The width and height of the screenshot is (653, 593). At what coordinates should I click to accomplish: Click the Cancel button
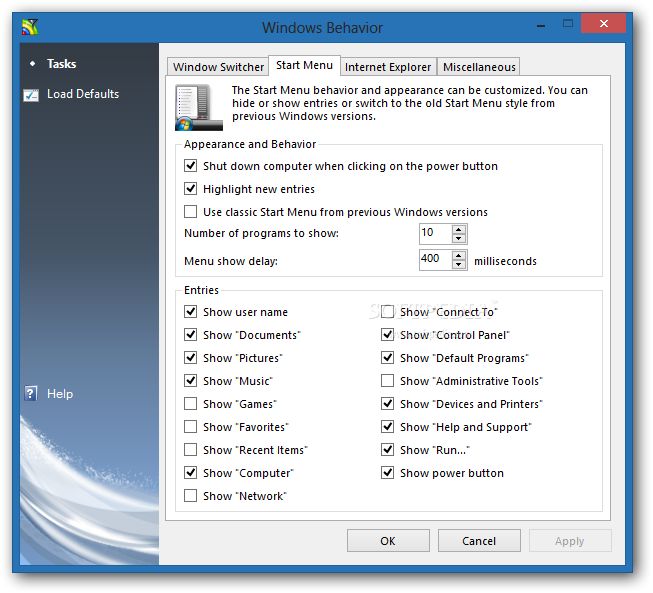point(479,541)
